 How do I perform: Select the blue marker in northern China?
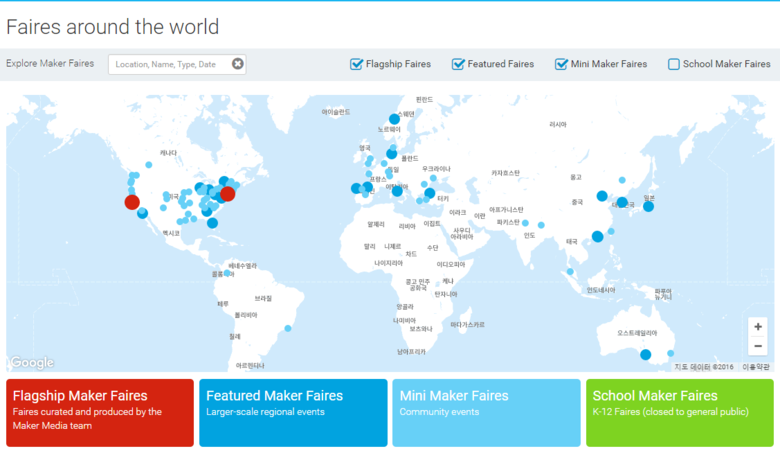602,196
